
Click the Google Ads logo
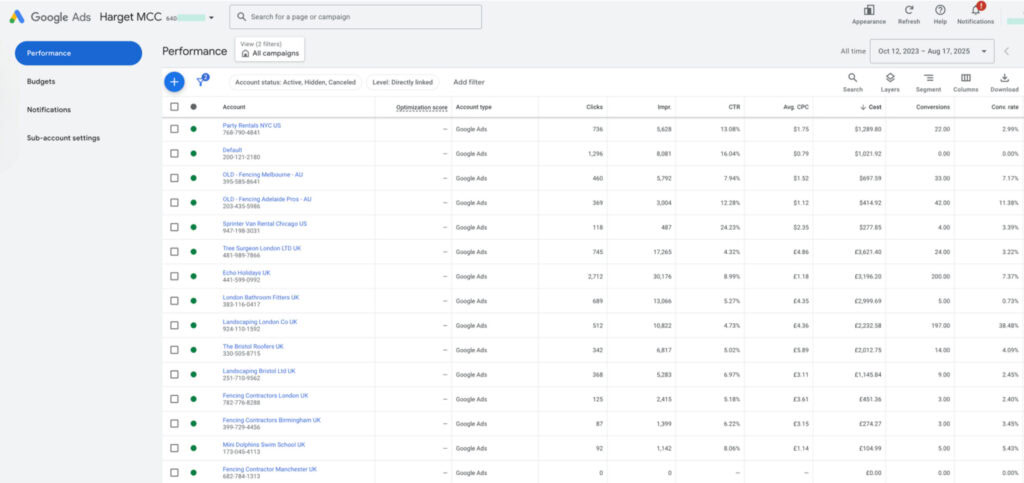(x=17, y=17)
